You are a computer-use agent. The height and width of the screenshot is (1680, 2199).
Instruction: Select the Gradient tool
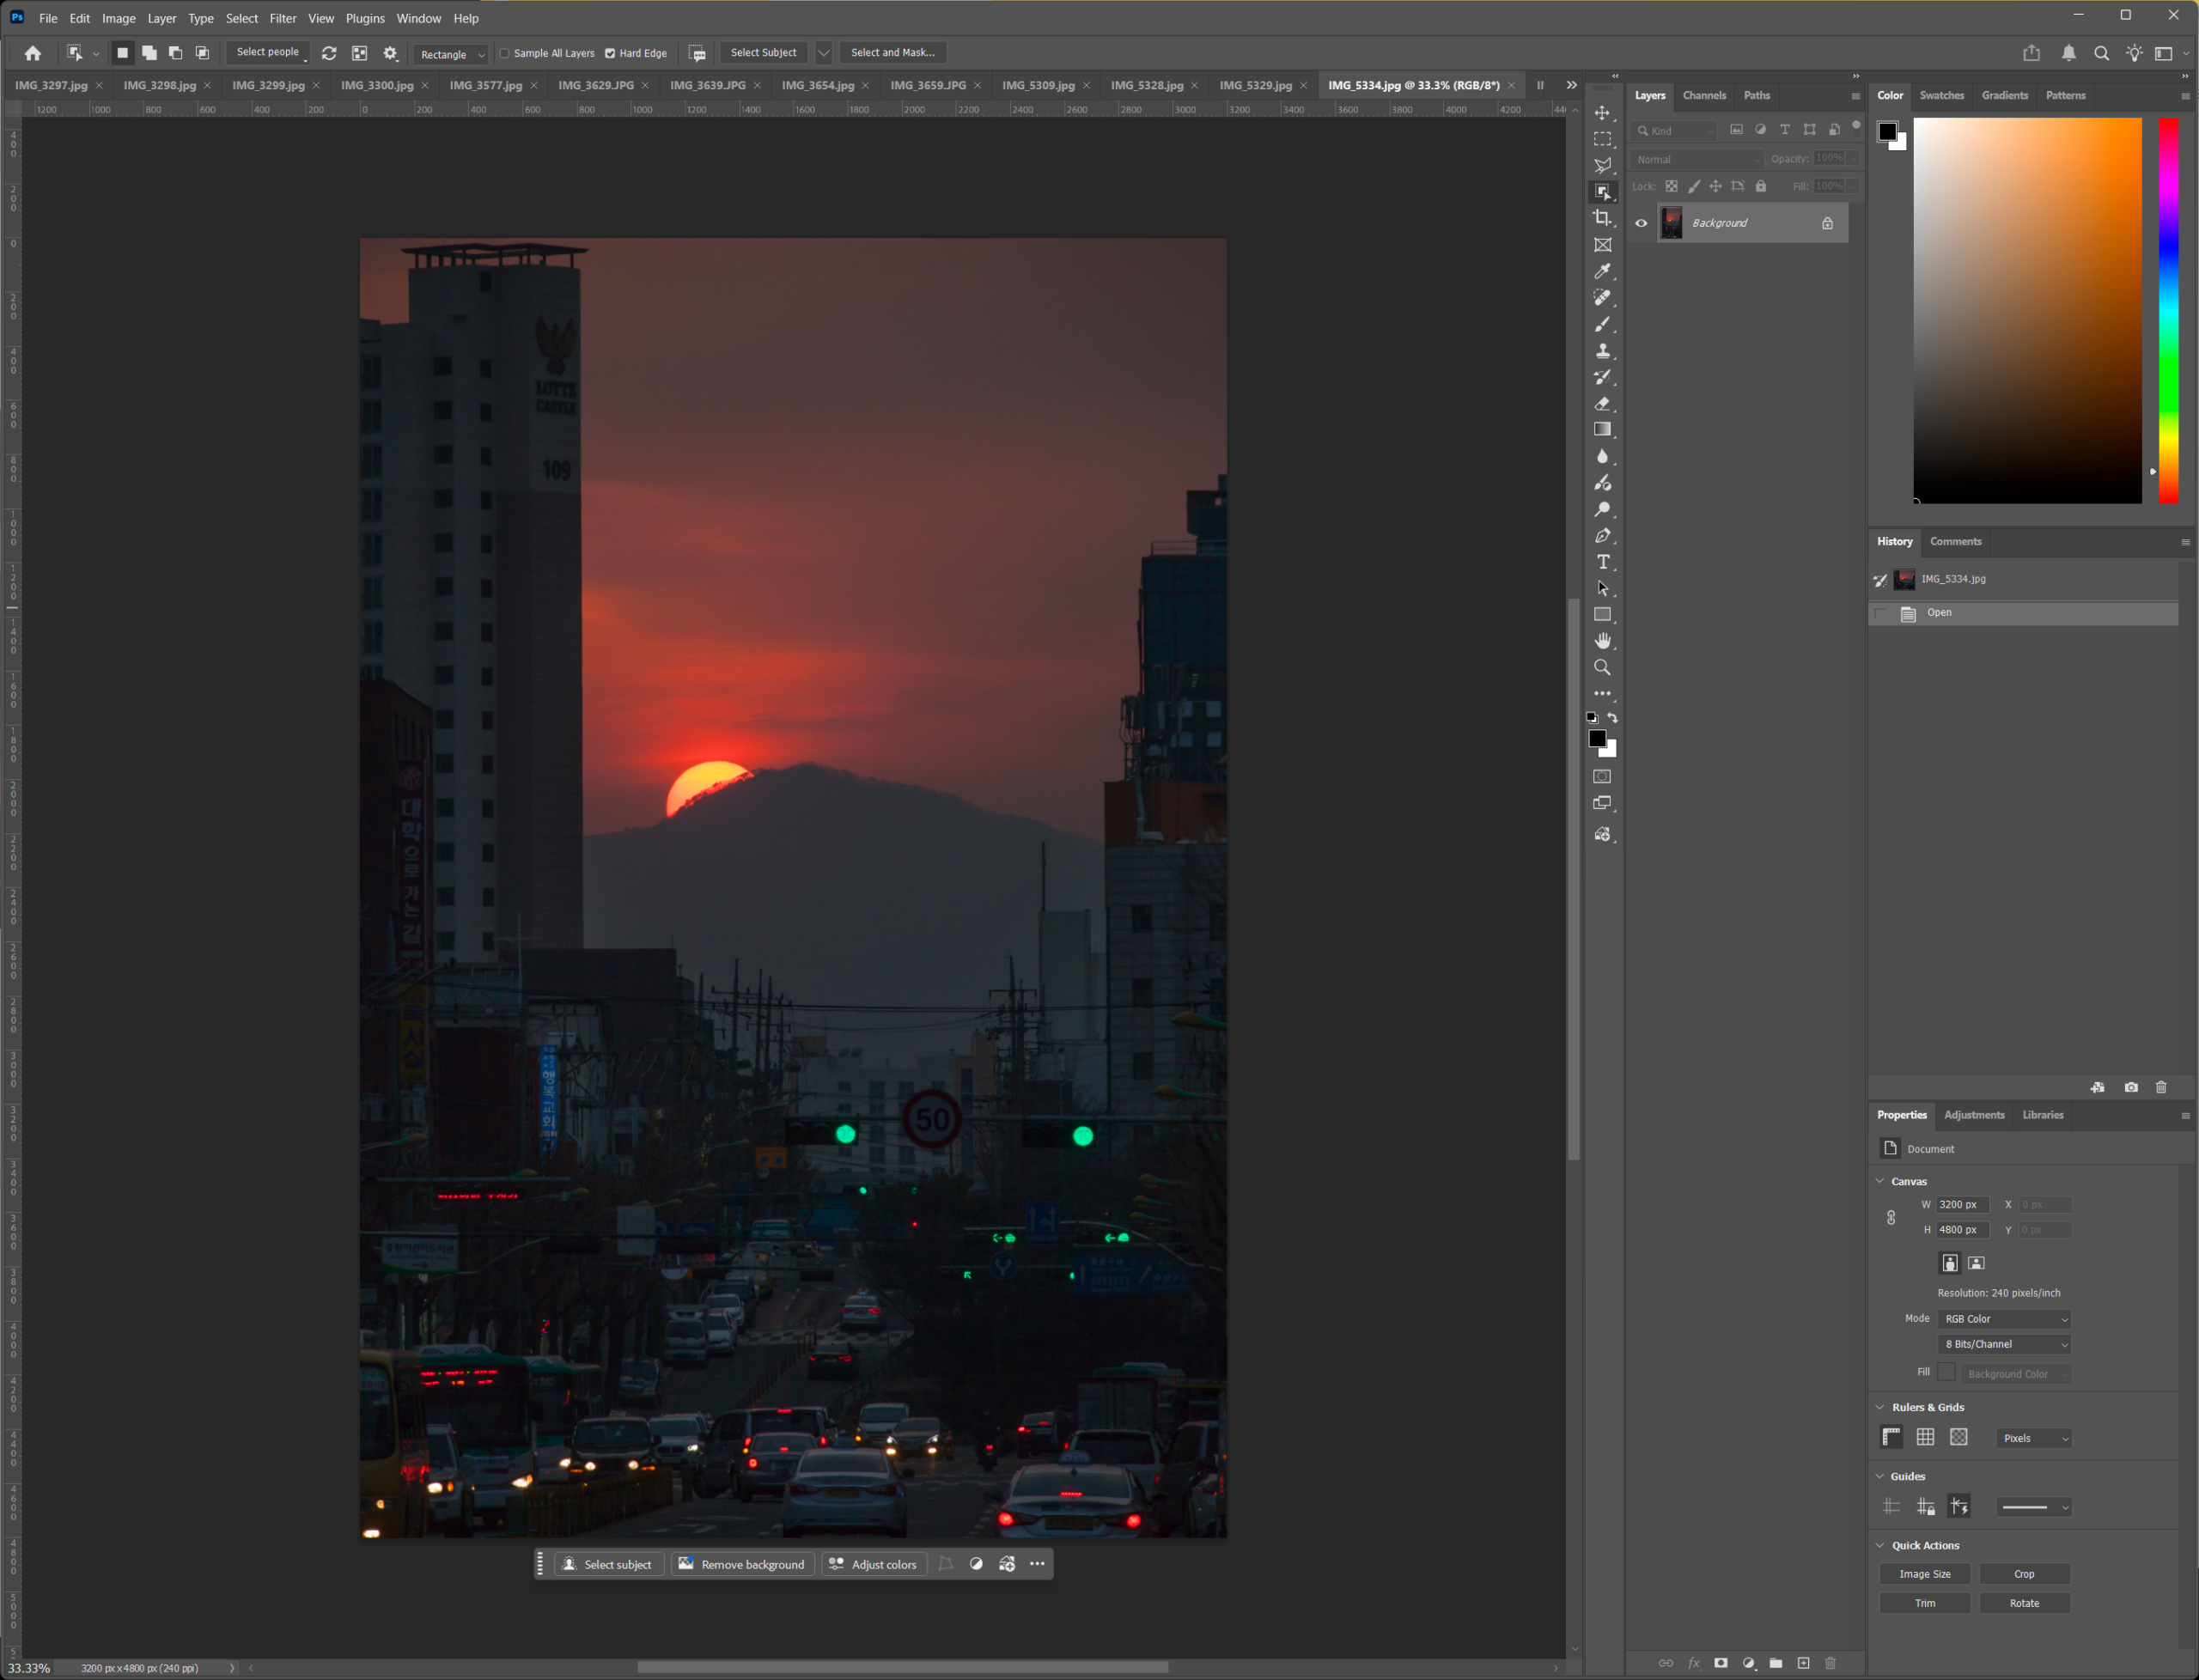click(x=1602, y=430)
